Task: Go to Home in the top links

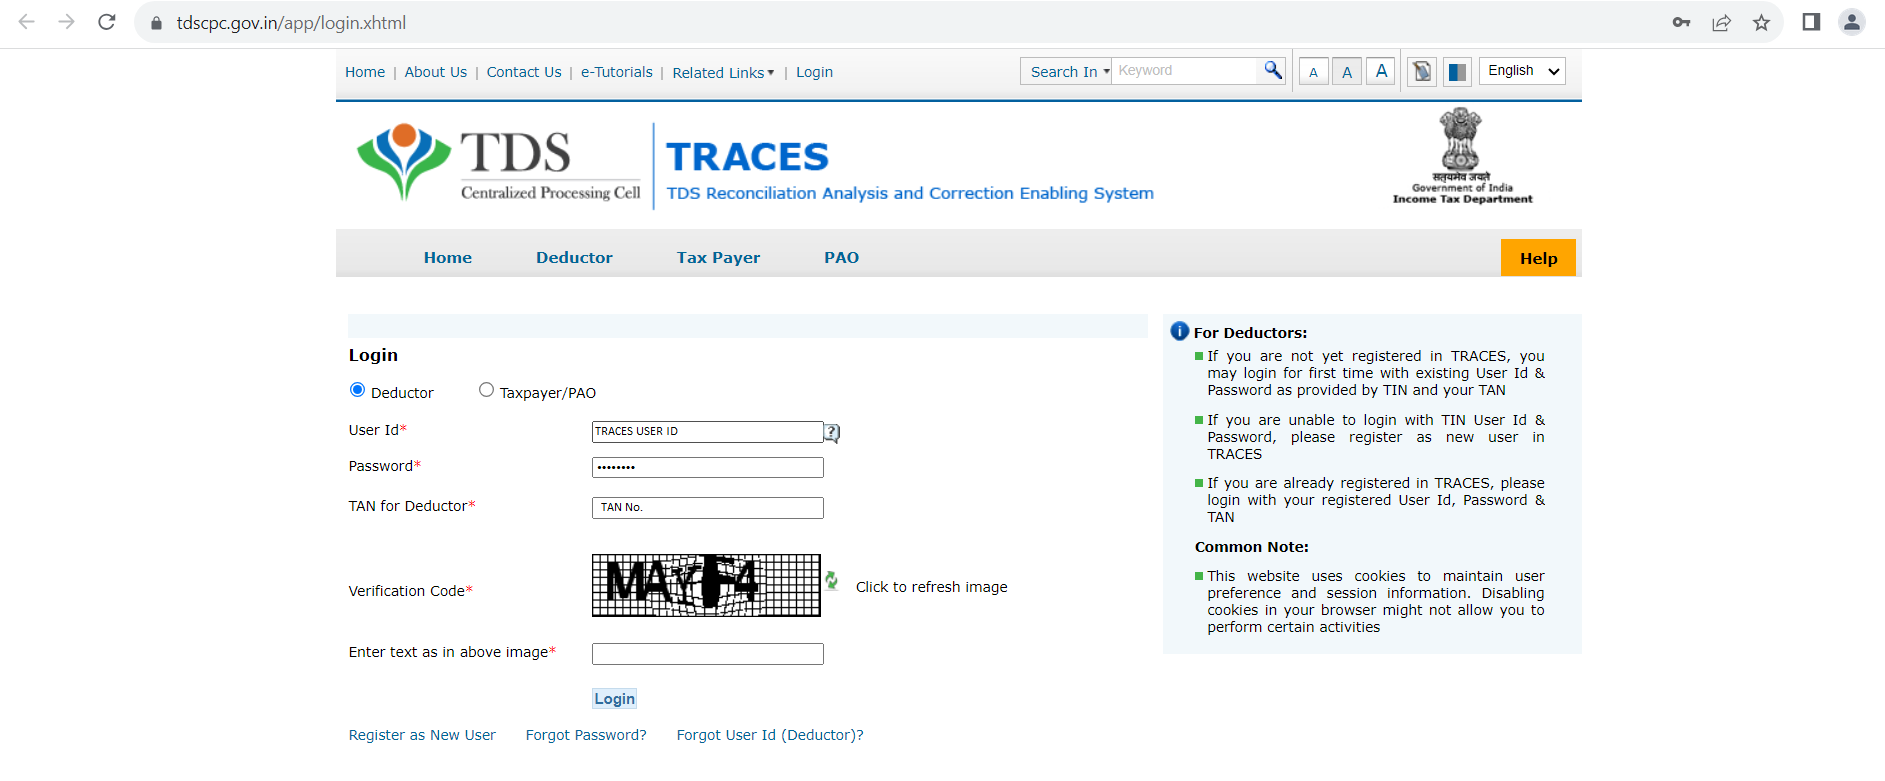Action: point(365,72)
